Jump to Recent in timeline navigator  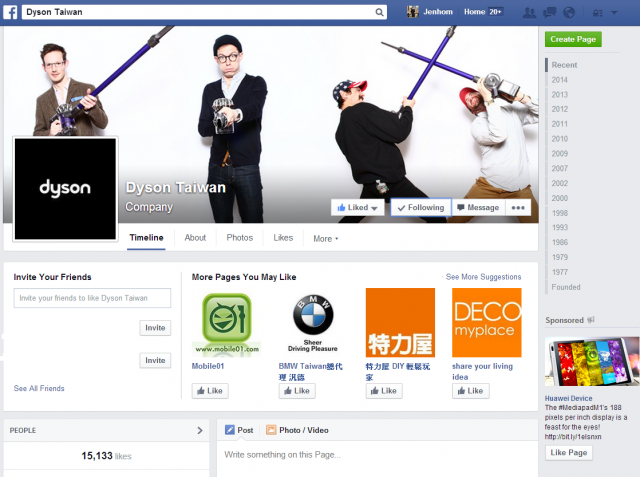point(564,65)
